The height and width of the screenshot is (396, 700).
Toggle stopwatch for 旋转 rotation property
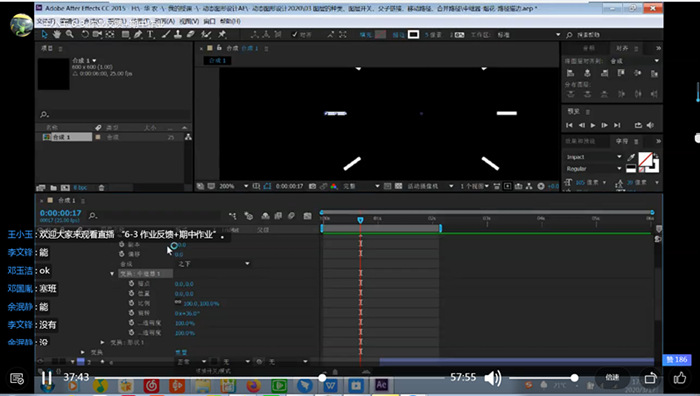[131, 313]
